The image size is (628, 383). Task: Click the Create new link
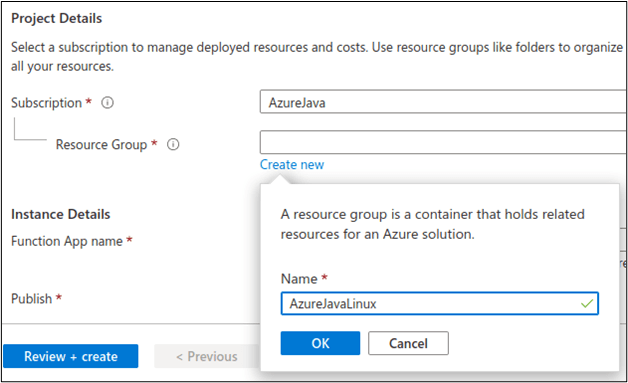click(x=292, y=165)
